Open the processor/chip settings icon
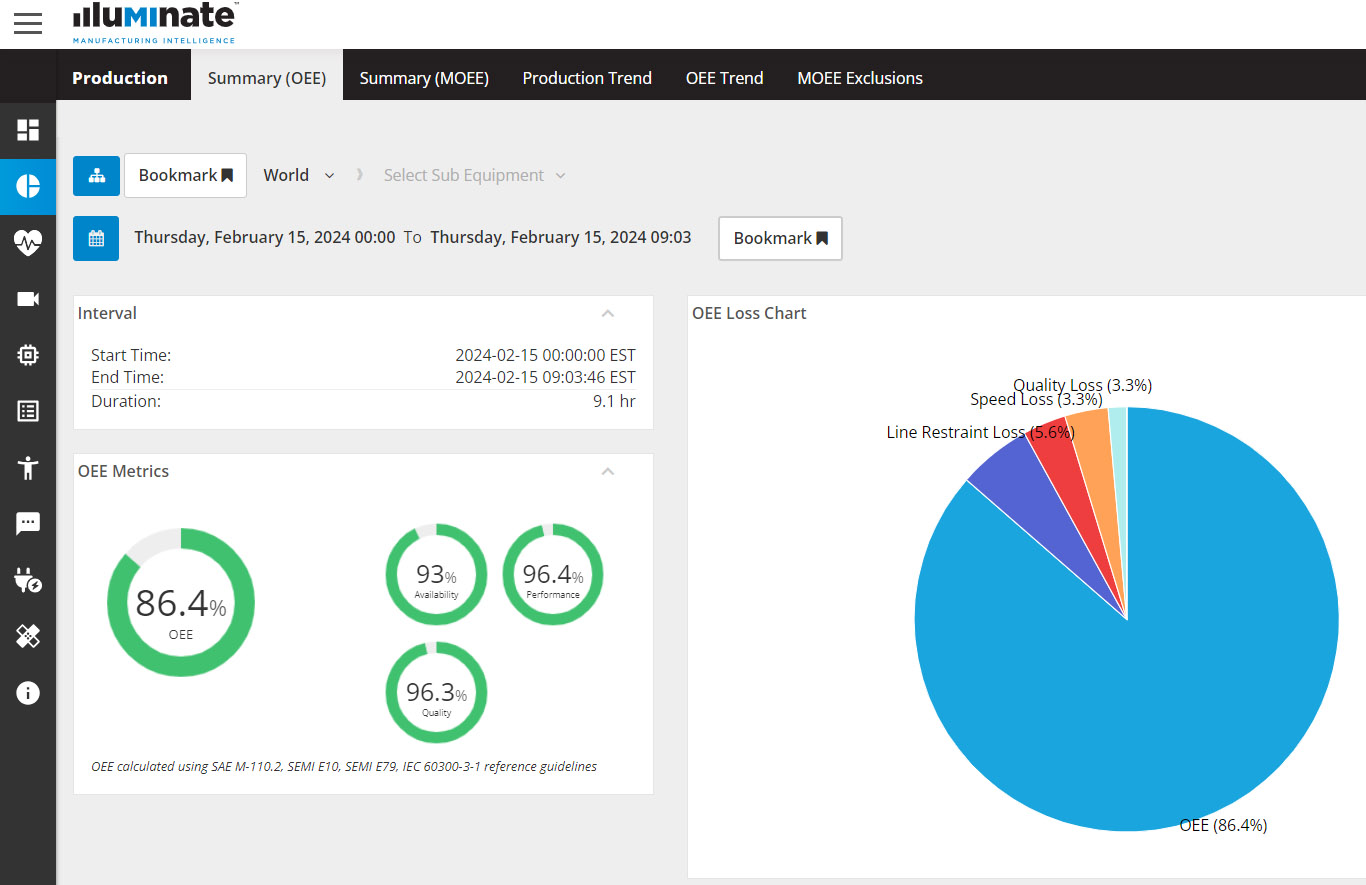Viewport: 1366px width, 885px height. point(28,354)
